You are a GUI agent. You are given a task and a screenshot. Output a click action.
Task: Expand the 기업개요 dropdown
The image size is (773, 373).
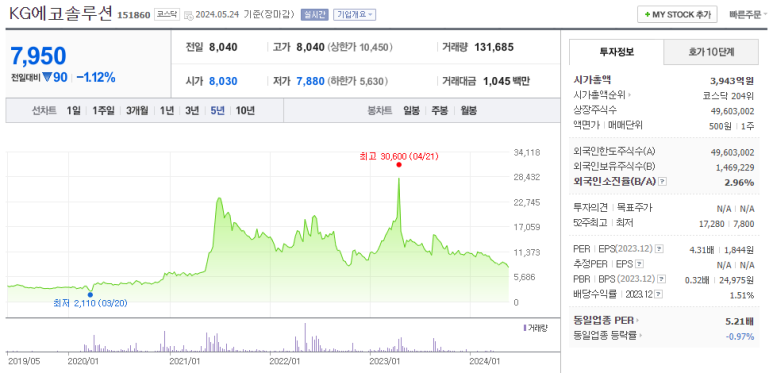[354, 14]
